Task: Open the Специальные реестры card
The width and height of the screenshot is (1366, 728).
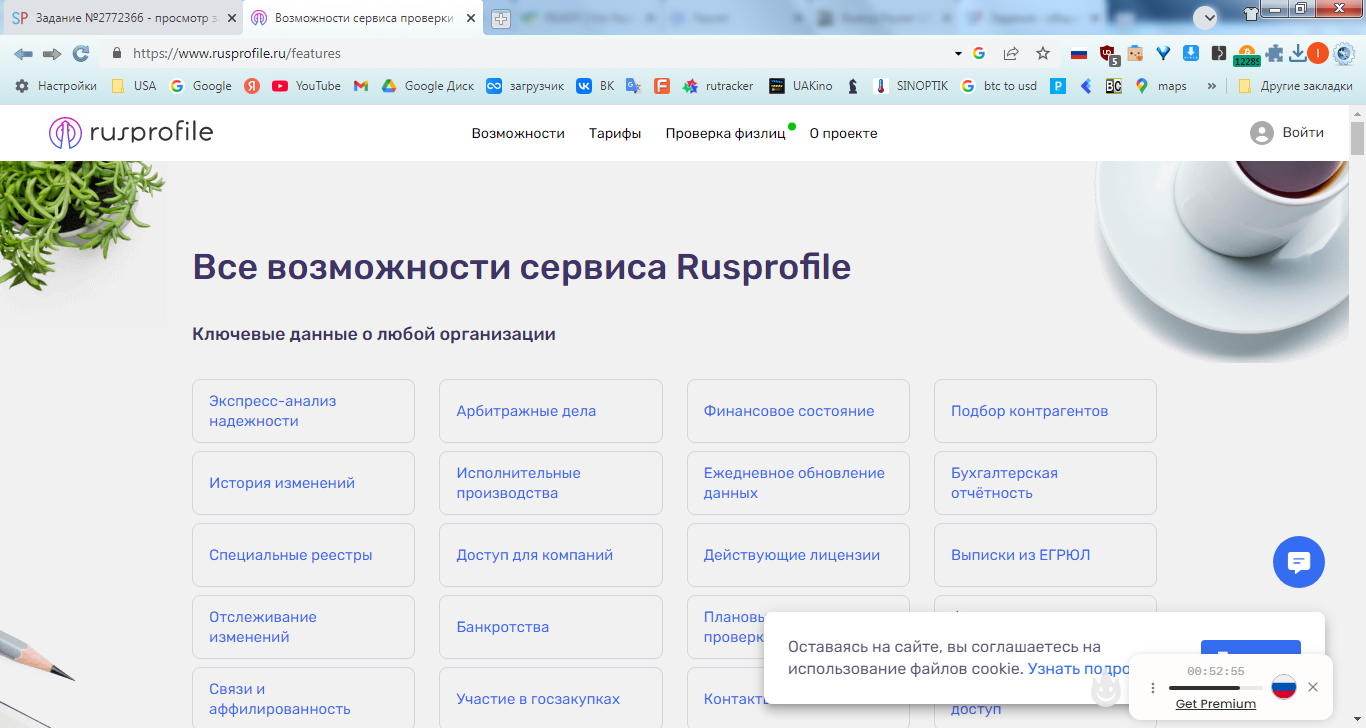Action: point(303,555)
